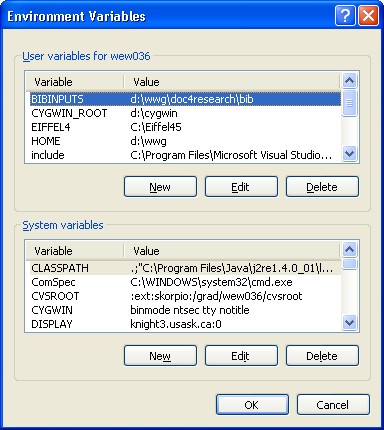
Task: Click the system variables scrollbar thumb
Action: point(350,264)
